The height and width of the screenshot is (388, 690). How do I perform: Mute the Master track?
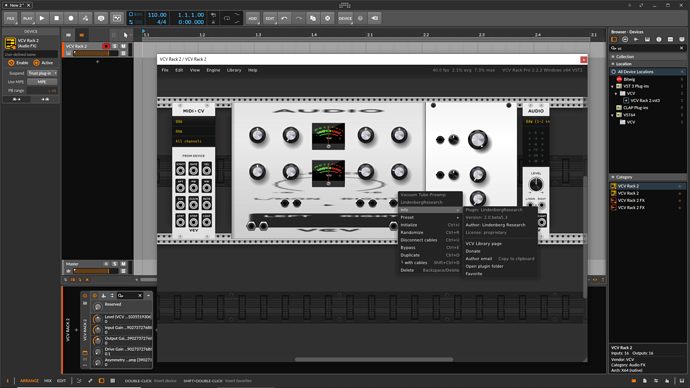(x=124, y=264)
